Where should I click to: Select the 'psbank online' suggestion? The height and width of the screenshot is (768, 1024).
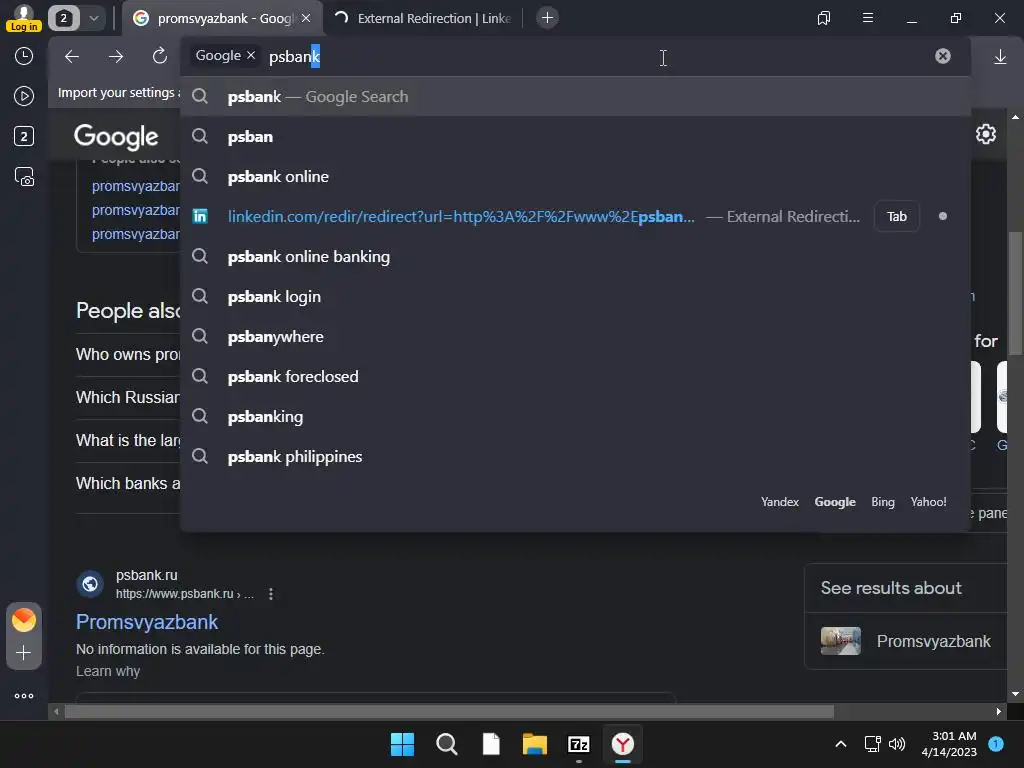(575, 176)
